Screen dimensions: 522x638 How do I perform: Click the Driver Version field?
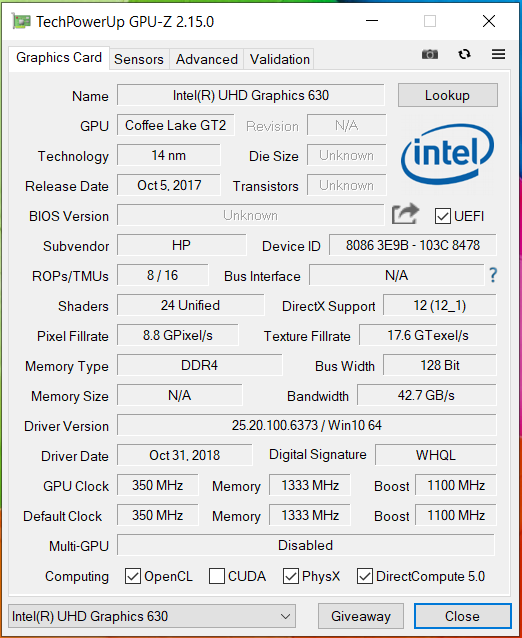[307, 425]
